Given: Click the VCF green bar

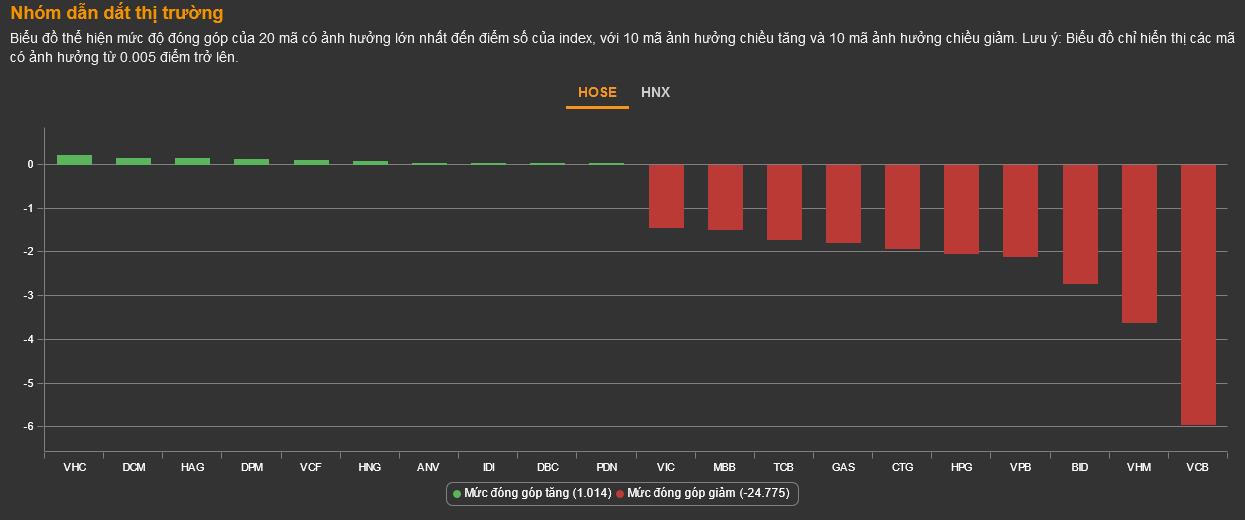Looking at the screenshot, I should pyautogui.click(x=311, y=161).
